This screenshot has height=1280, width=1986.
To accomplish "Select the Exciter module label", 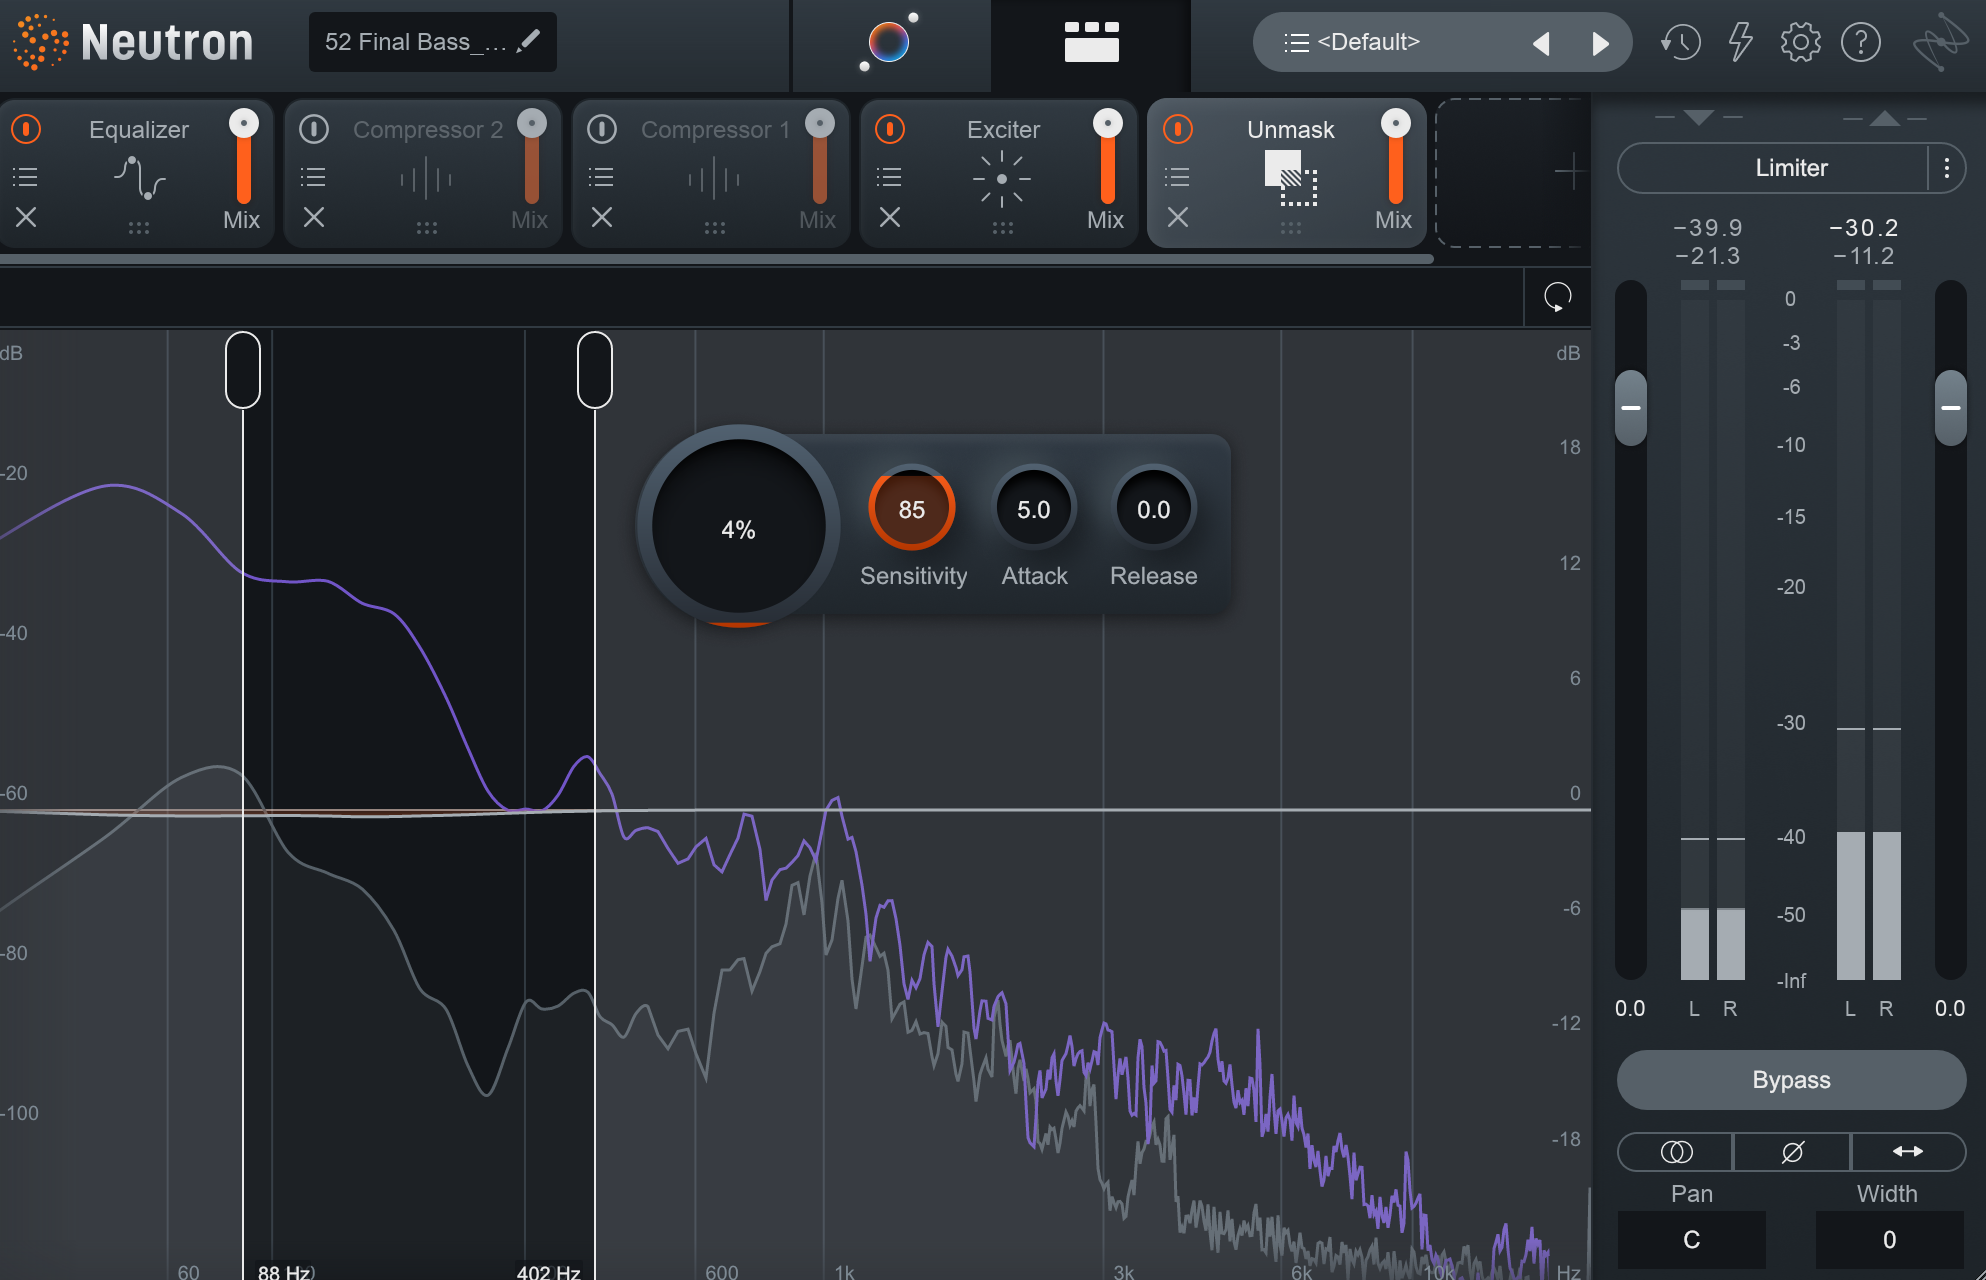I will (1003, 130).
